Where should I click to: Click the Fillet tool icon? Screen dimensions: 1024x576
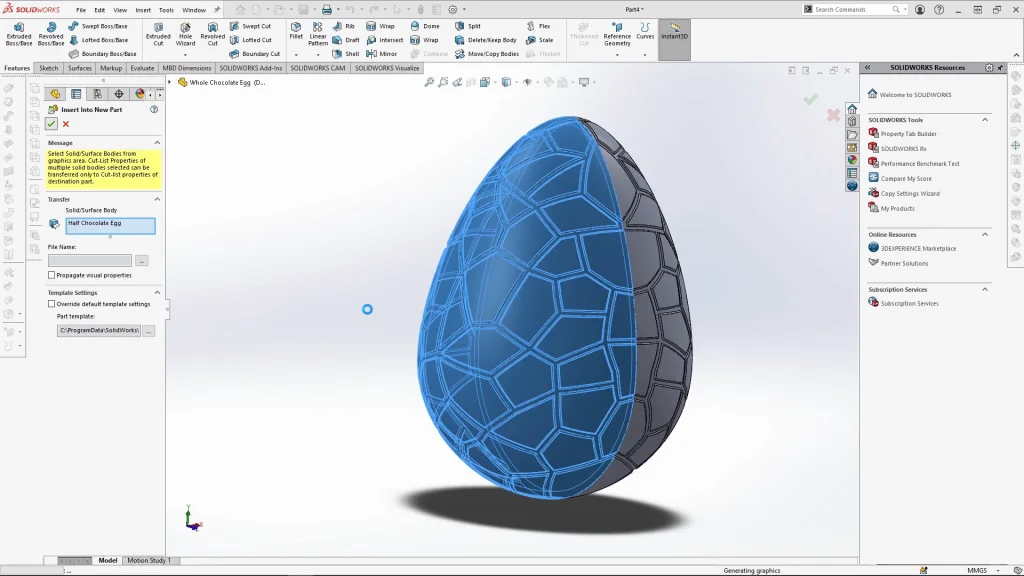pyautogui.click(x=296, y=30)
